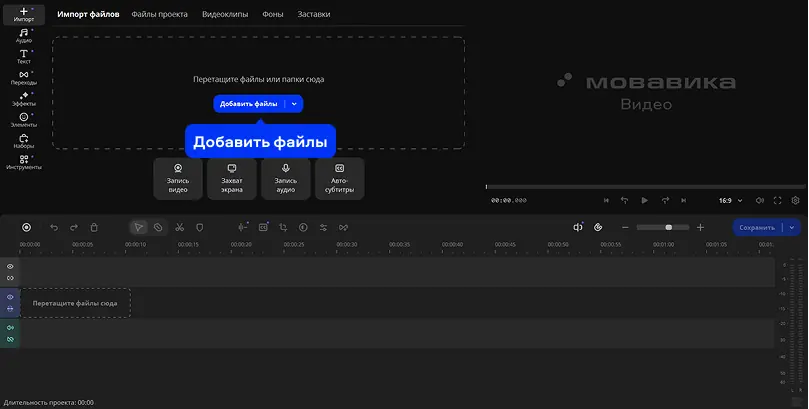Start Запись аудио recording
The width and height of the screenshot is (809, 409).
(286, 178)
